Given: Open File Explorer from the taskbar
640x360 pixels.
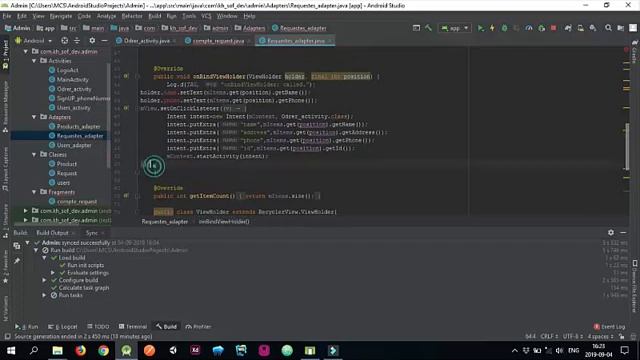Looking at the screenshot, I should [x=58, y=351].
